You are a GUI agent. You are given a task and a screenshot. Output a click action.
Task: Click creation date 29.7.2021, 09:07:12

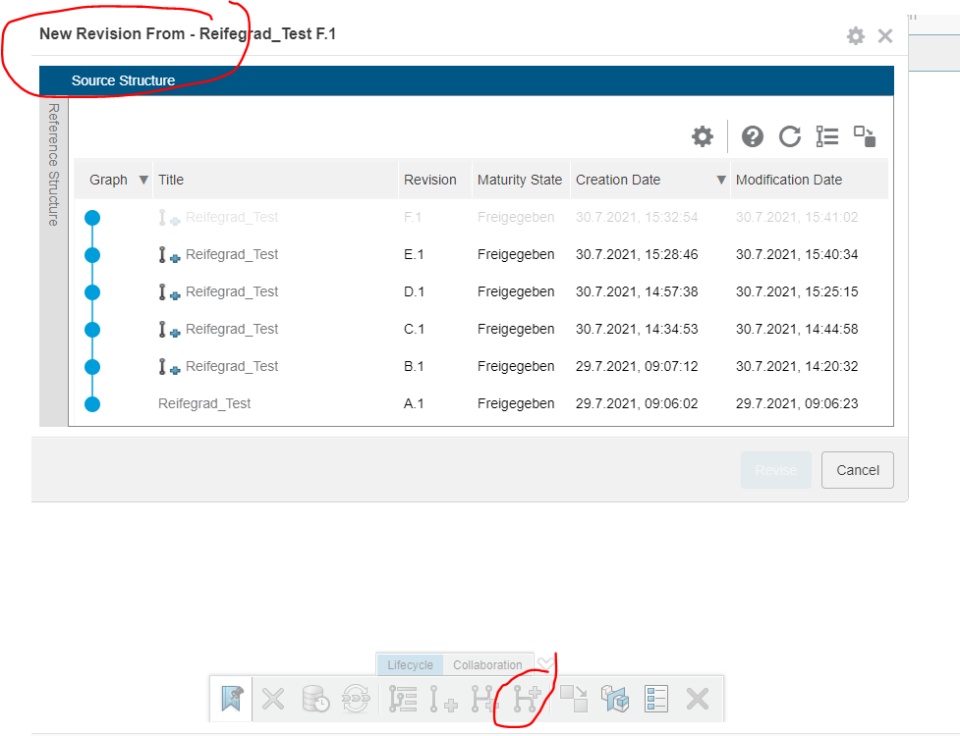[637, 367]
